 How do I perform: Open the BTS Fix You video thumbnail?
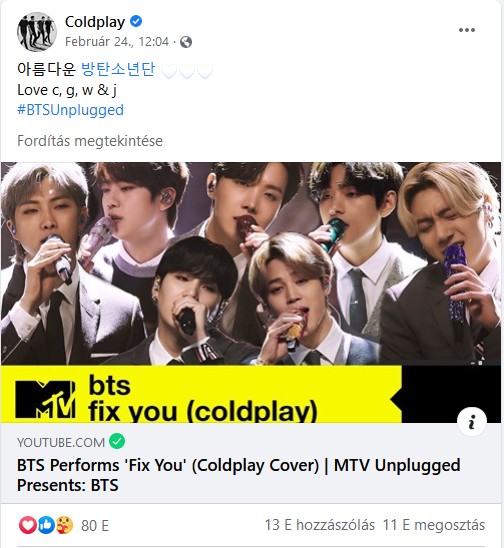[251, 292]
